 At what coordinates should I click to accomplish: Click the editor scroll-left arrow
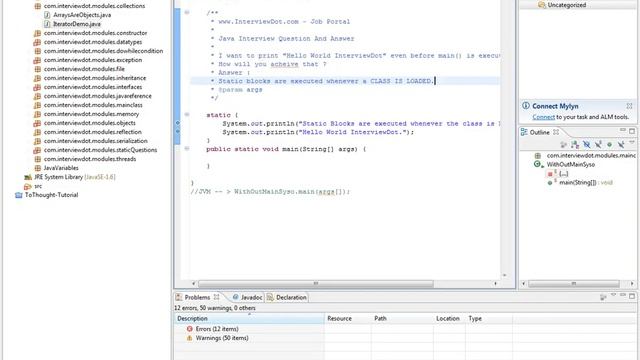tap(193, 283)
